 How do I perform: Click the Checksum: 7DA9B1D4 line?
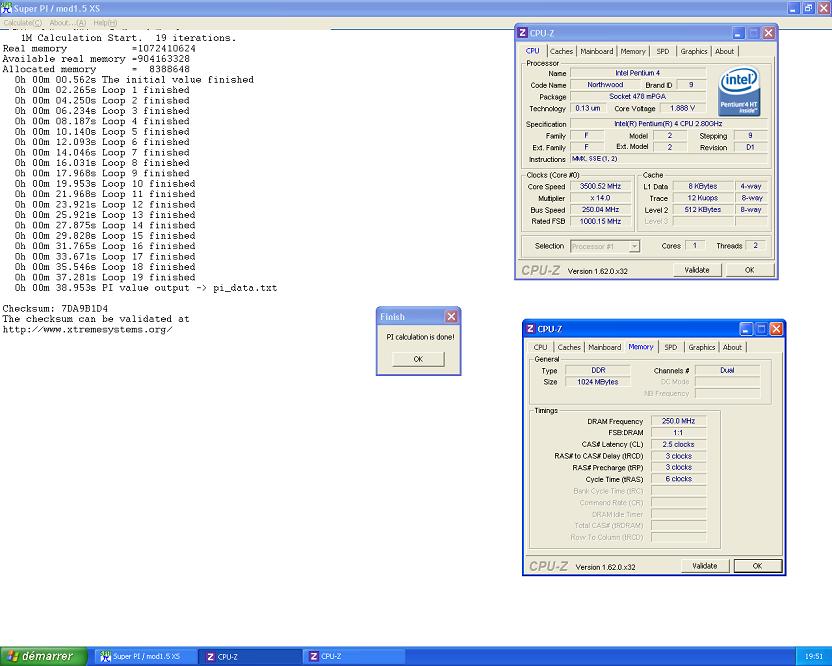[x=55, y=308]
